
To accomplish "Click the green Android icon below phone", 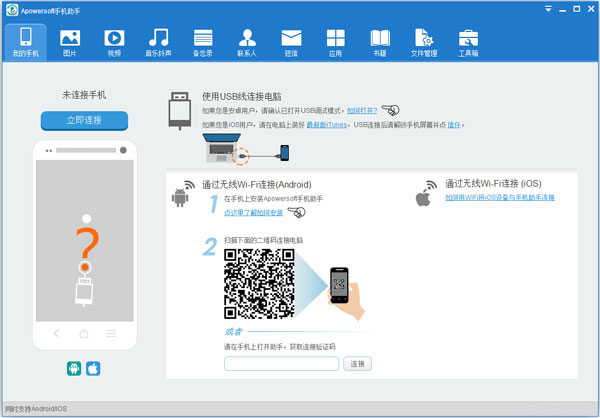I will pyautogui.click(x=74, y=369).
